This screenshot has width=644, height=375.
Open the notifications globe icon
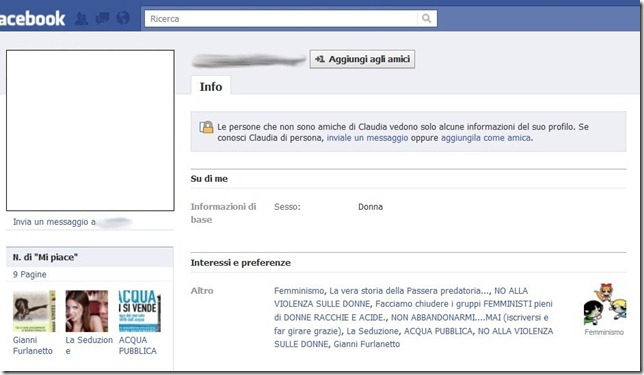[x=123, y=18]
